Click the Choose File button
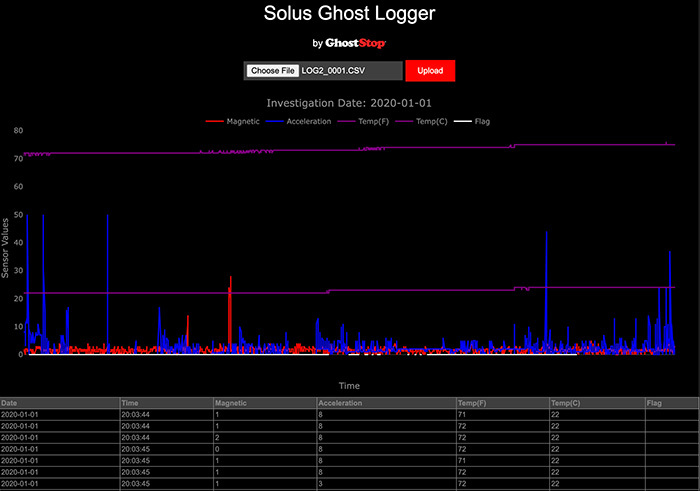The image size is (700, 491). pyautogui.click(x=272, y=71)
